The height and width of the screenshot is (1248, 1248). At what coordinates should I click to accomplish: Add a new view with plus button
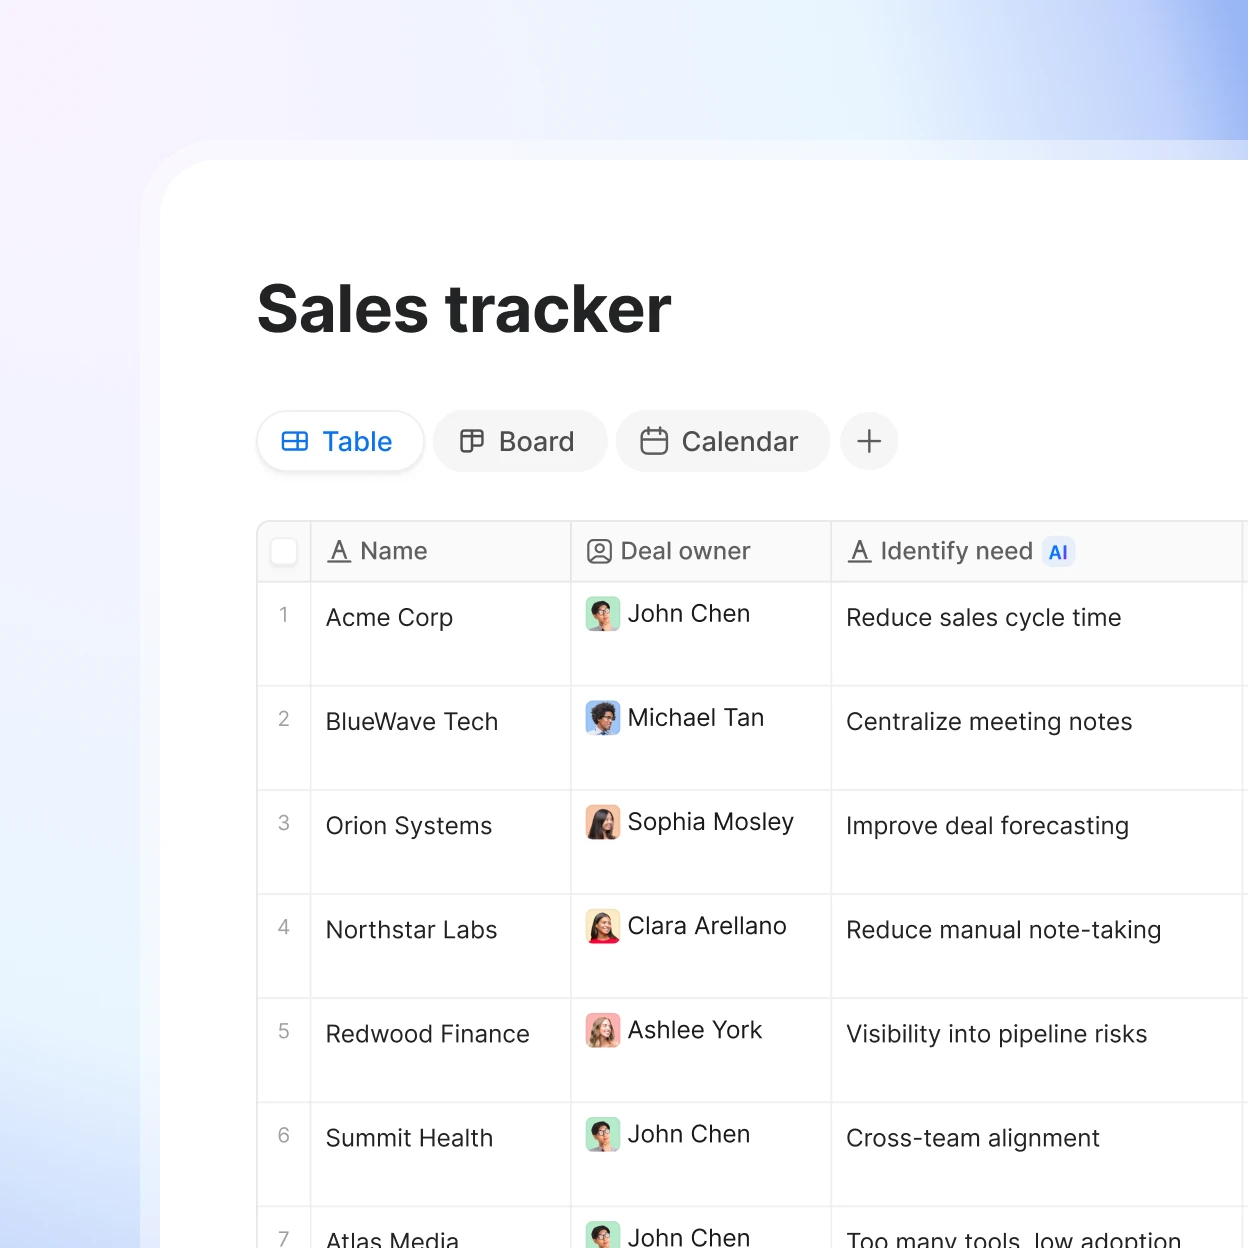[x=869, y=441]
